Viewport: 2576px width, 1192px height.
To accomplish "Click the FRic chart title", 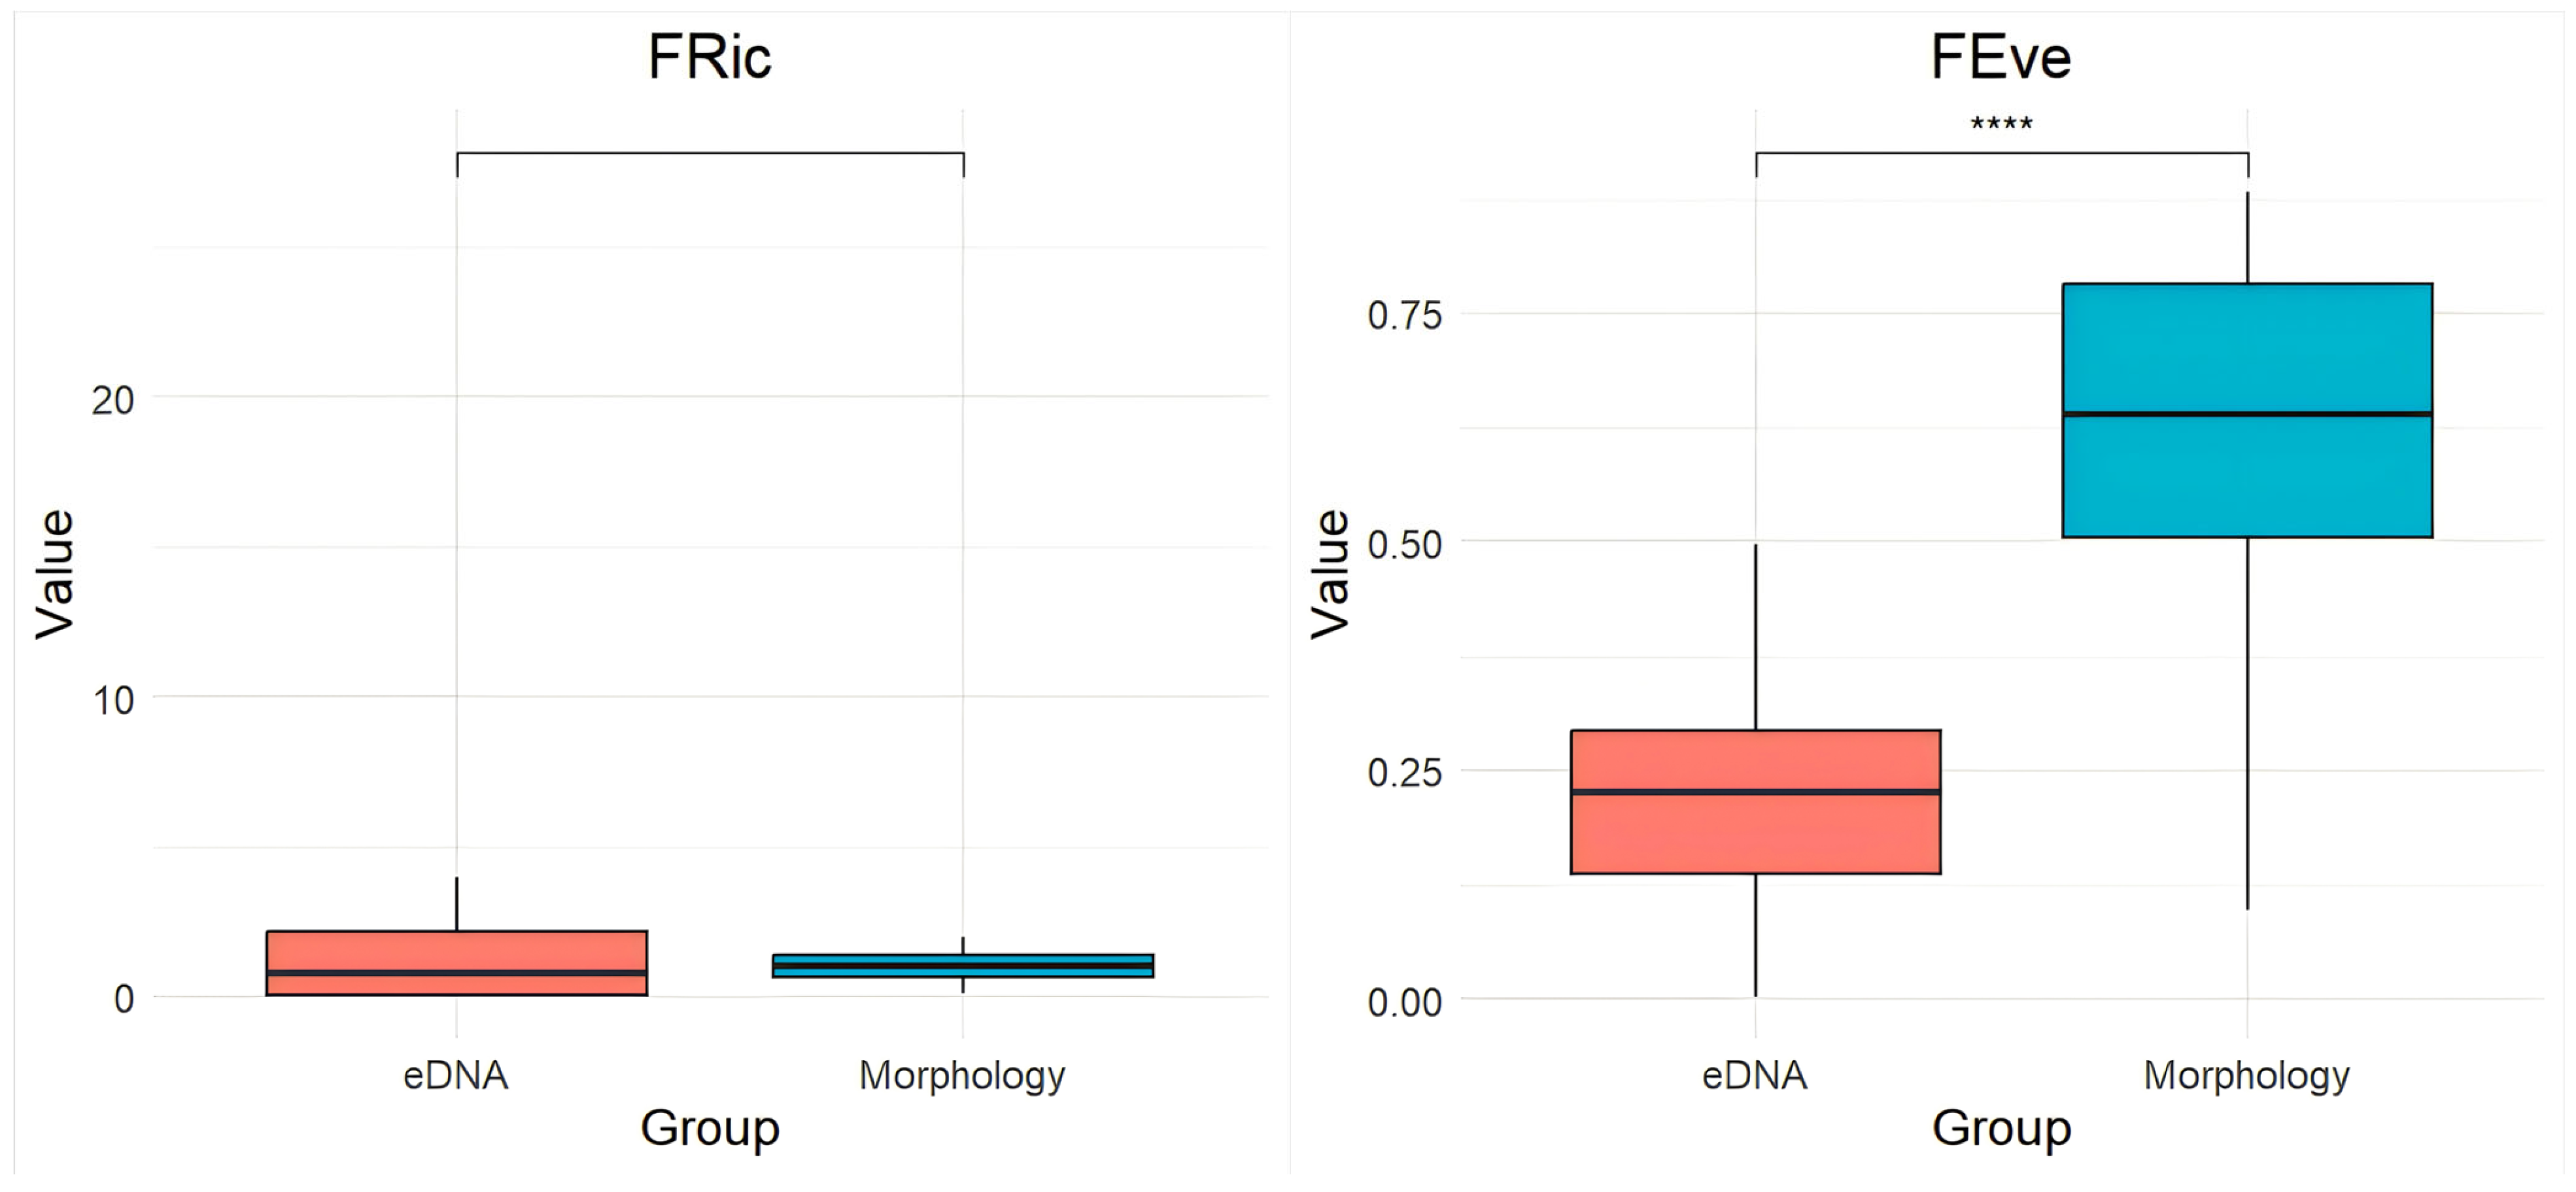I will (709, 56).
